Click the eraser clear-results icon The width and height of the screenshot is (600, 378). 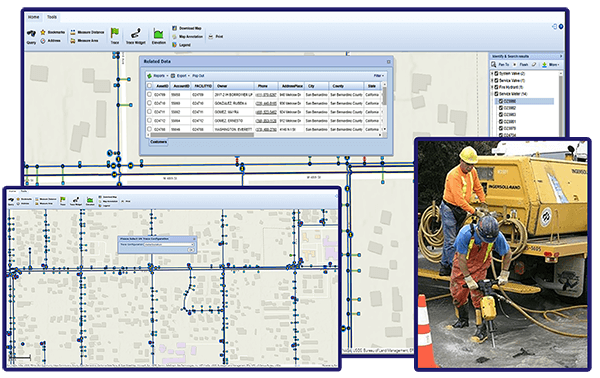(x=534, y=65)
